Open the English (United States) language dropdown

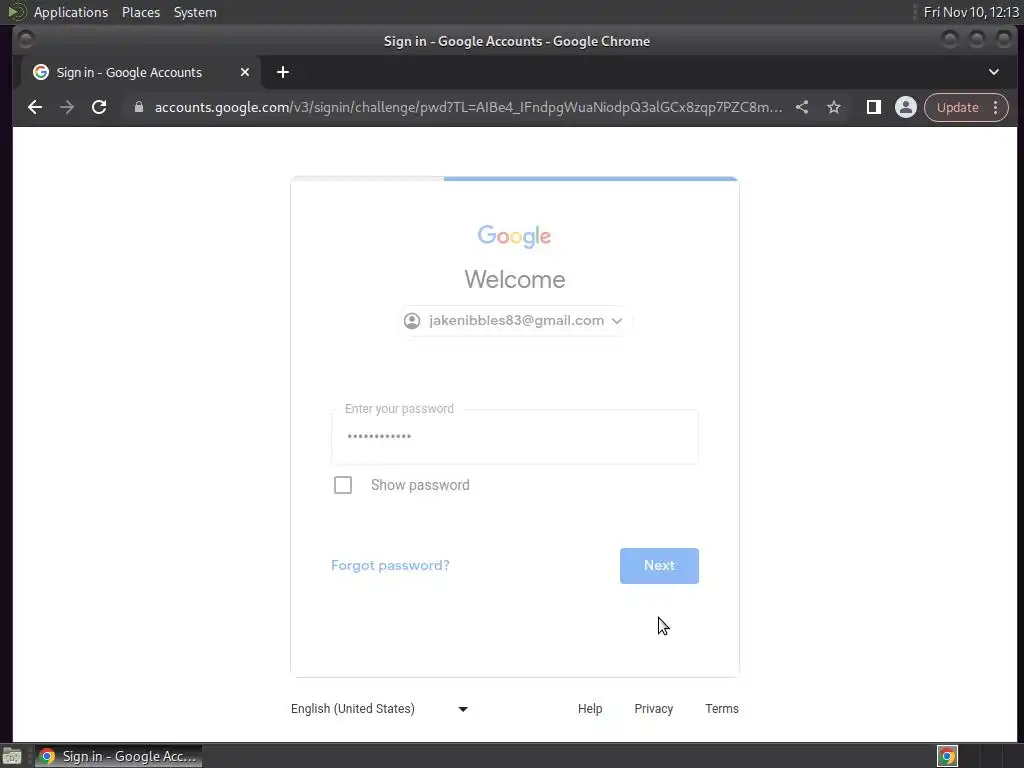click(379, 709)
